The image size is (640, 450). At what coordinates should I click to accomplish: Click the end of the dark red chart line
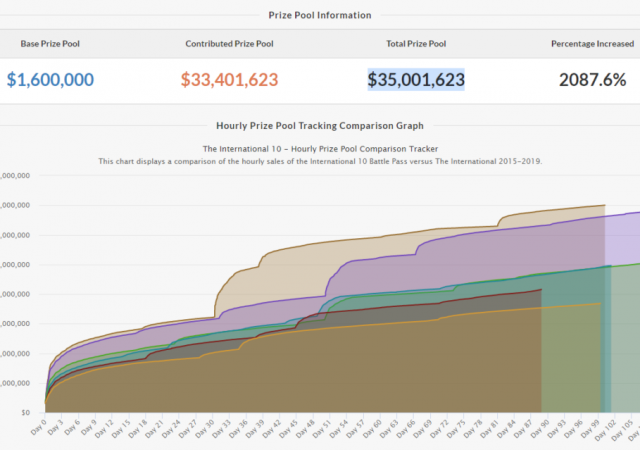tap(541, 290)
